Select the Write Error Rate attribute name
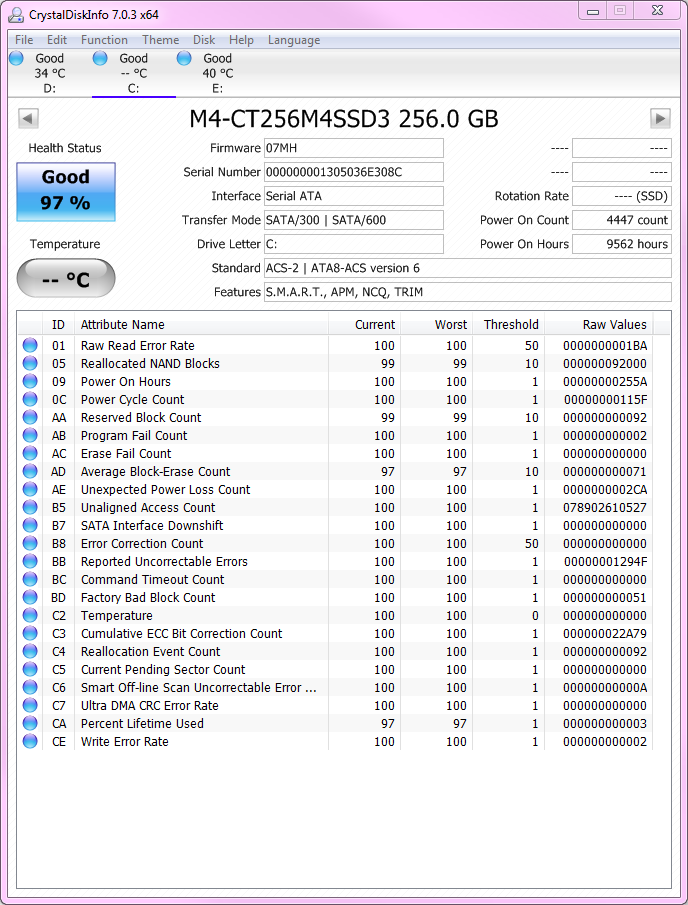688x905 pixels. click(125, 741)
